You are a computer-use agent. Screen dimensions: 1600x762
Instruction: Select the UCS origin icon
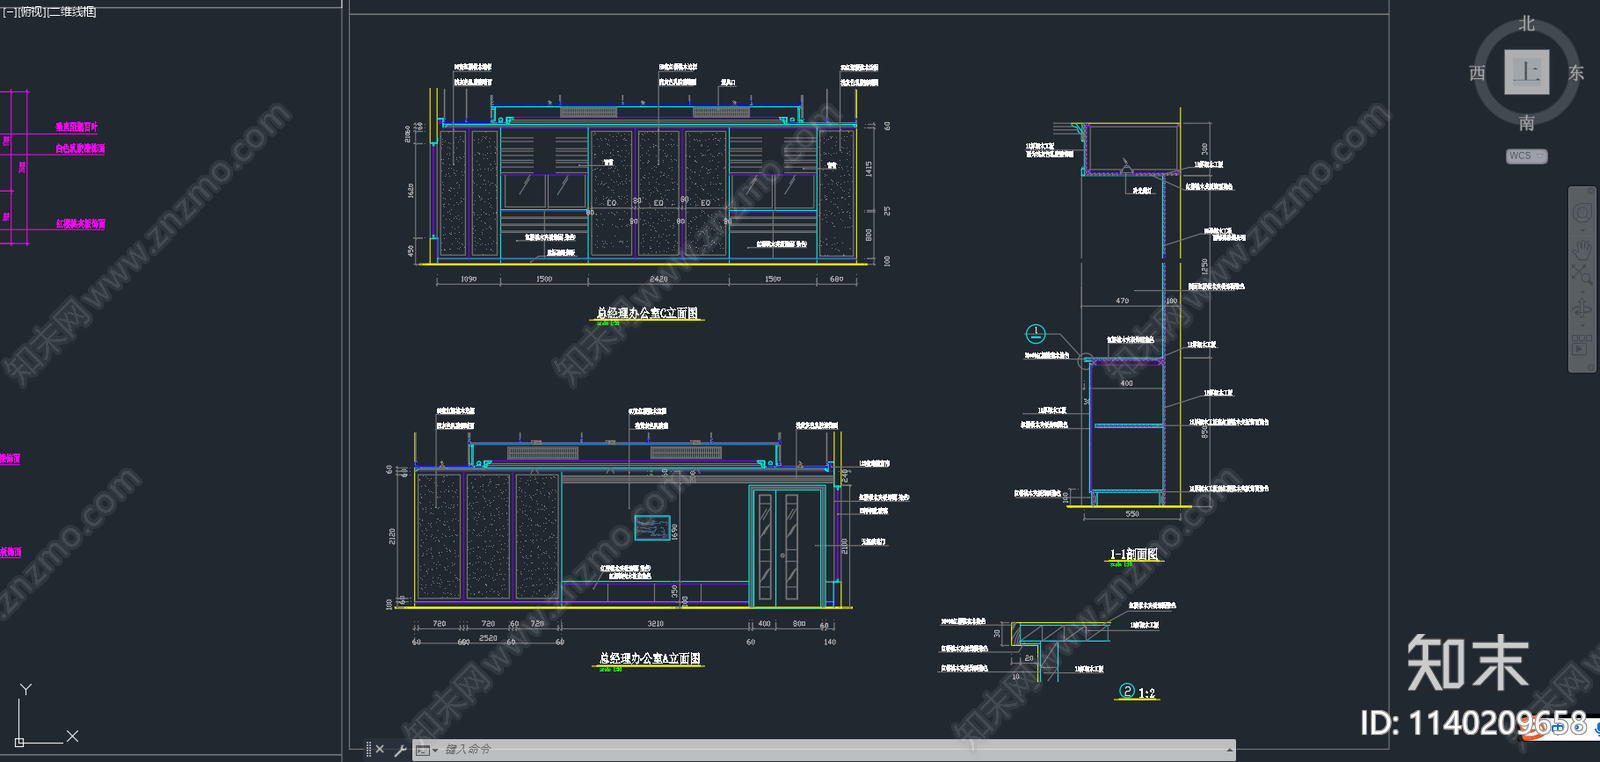coord(19,742)
